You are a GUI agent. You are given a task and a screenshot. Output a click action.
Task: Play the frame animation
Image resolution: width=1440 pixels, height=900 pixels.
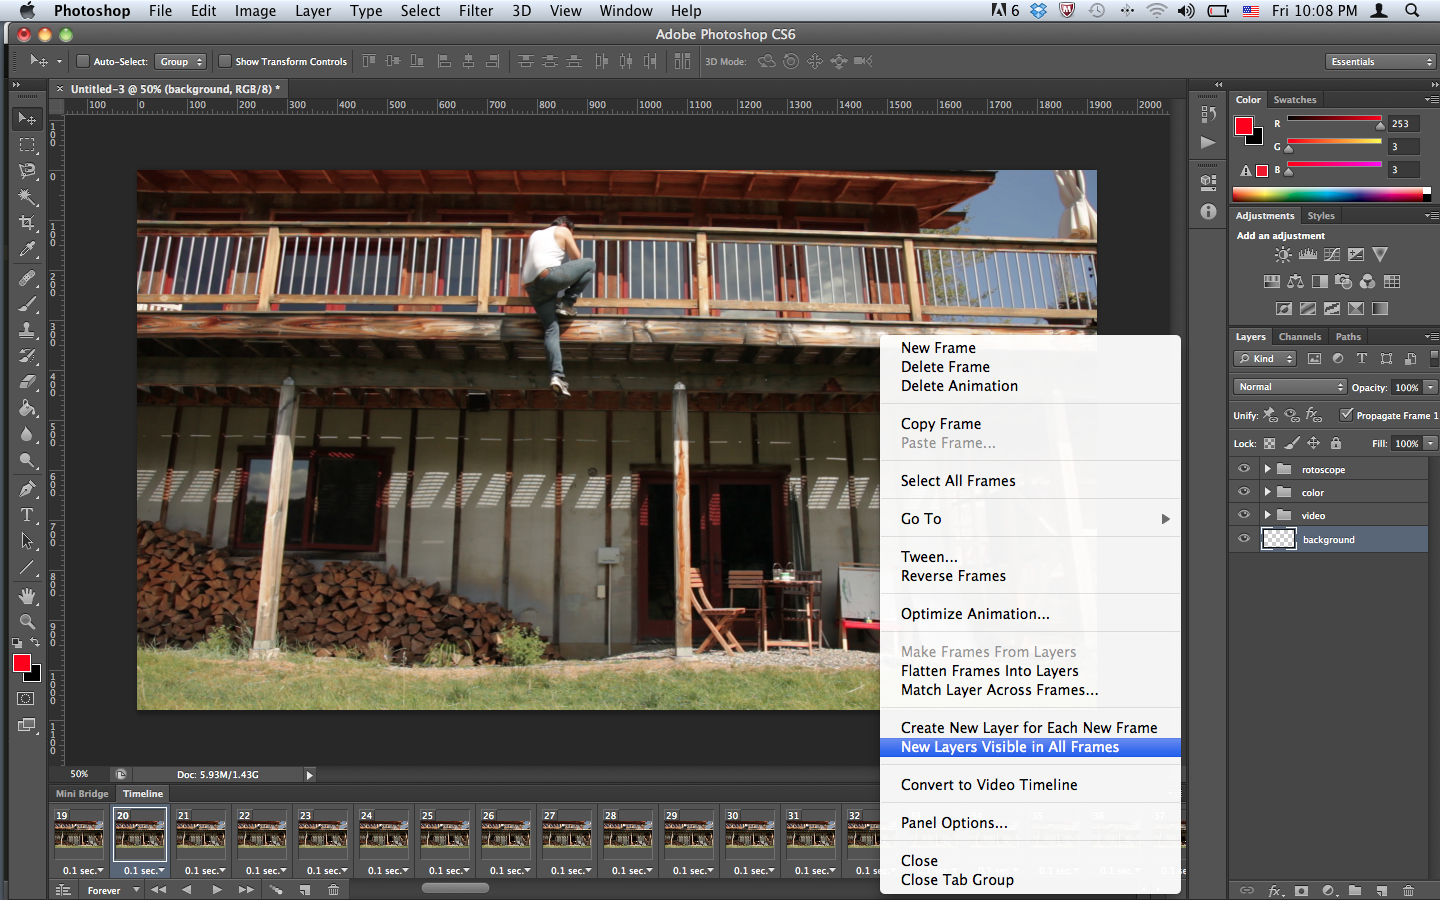click(x=217, y=890)
